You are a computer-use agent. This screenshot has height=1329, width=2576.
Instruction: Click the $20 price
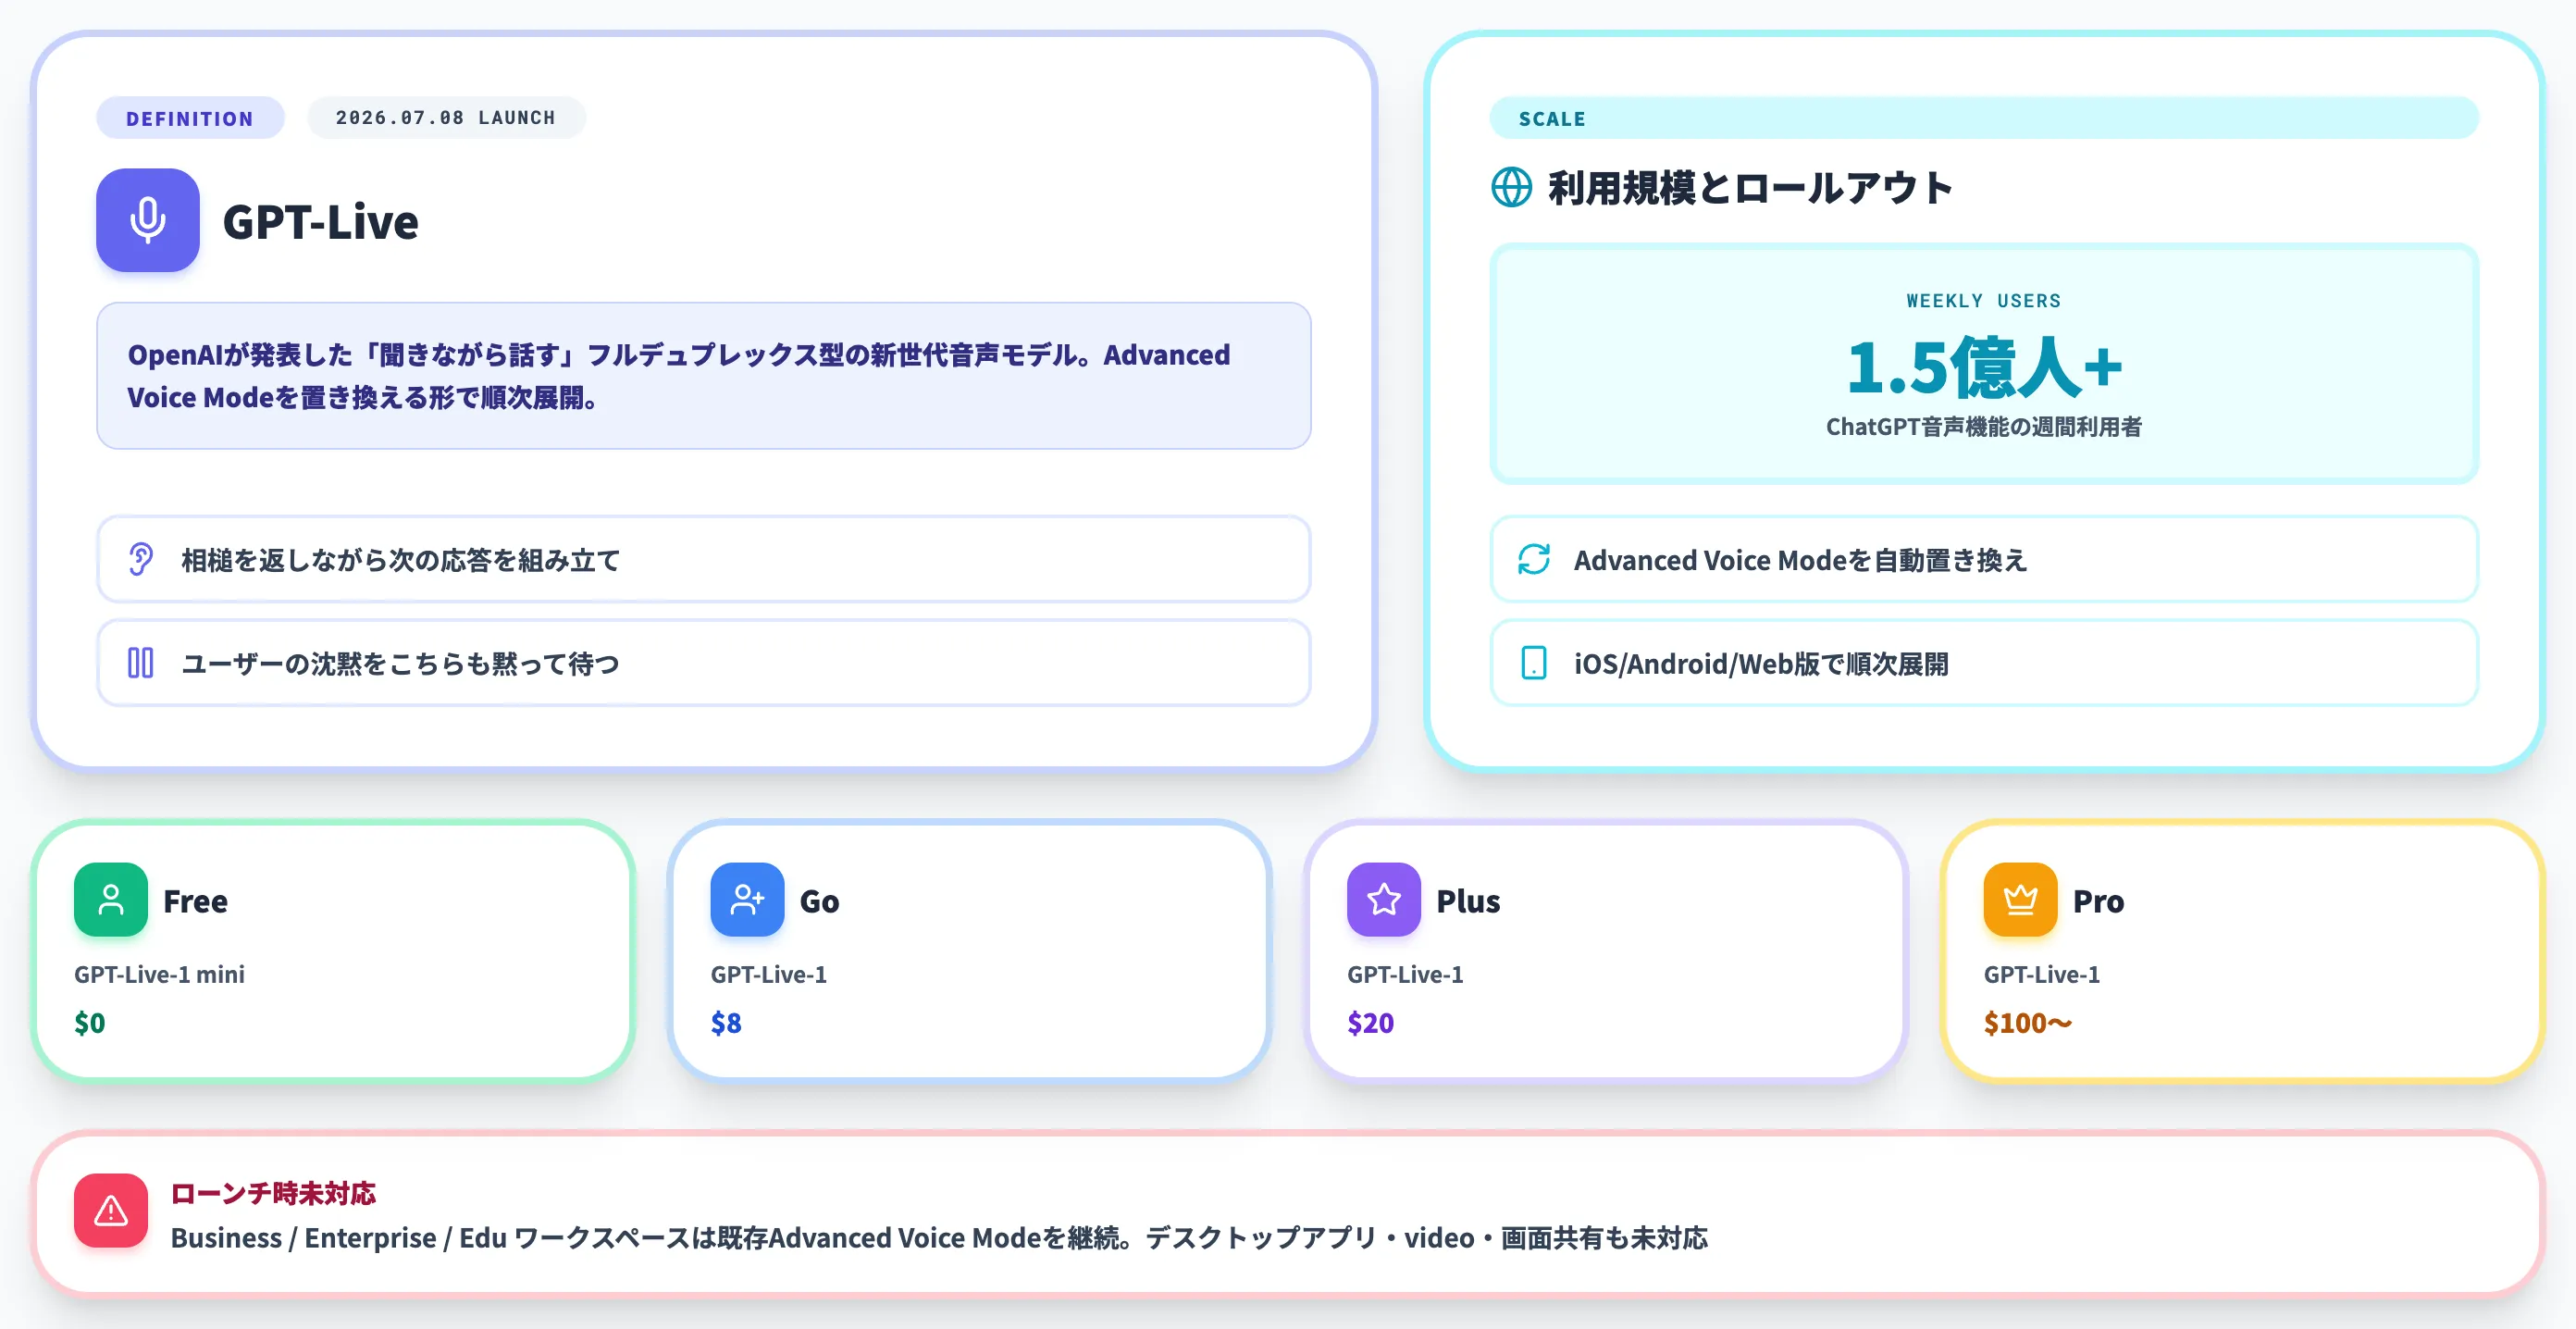(1370, 1023)
